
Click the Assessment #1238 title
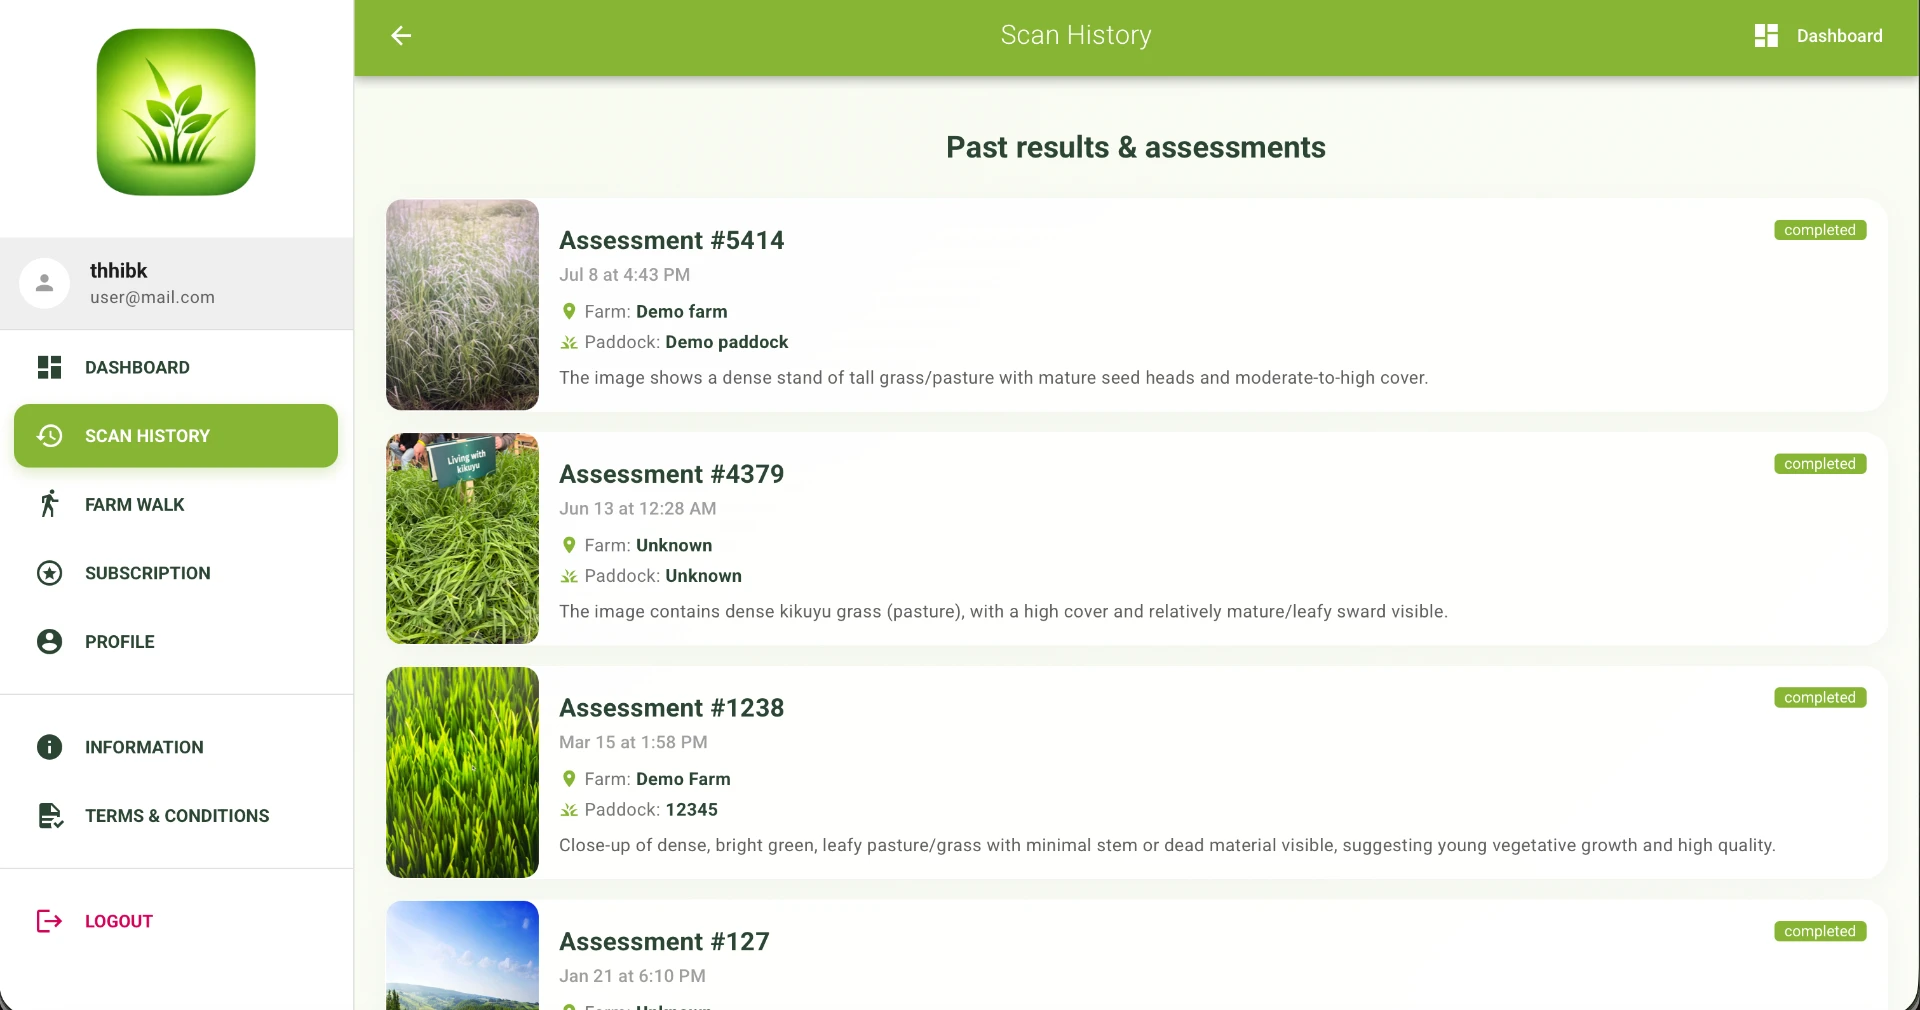[671, 708]
